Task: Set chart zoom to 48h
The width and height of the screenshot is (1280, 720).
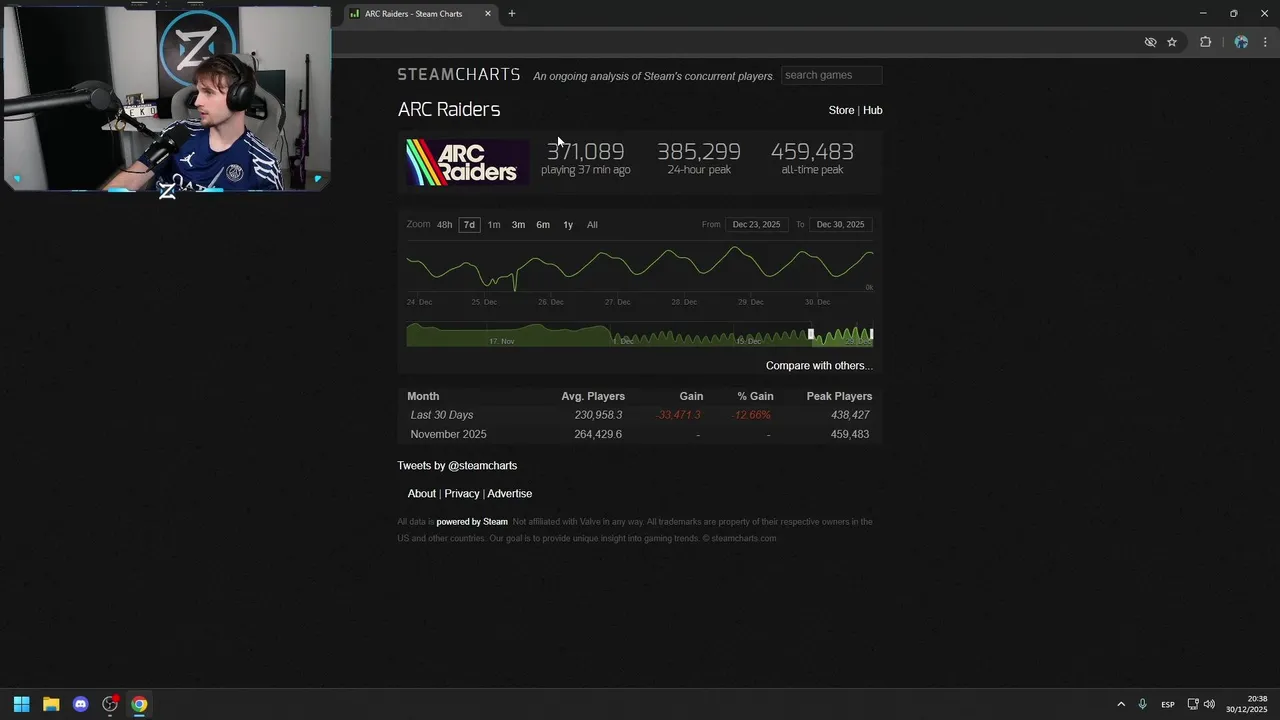Action: [445, 225]
